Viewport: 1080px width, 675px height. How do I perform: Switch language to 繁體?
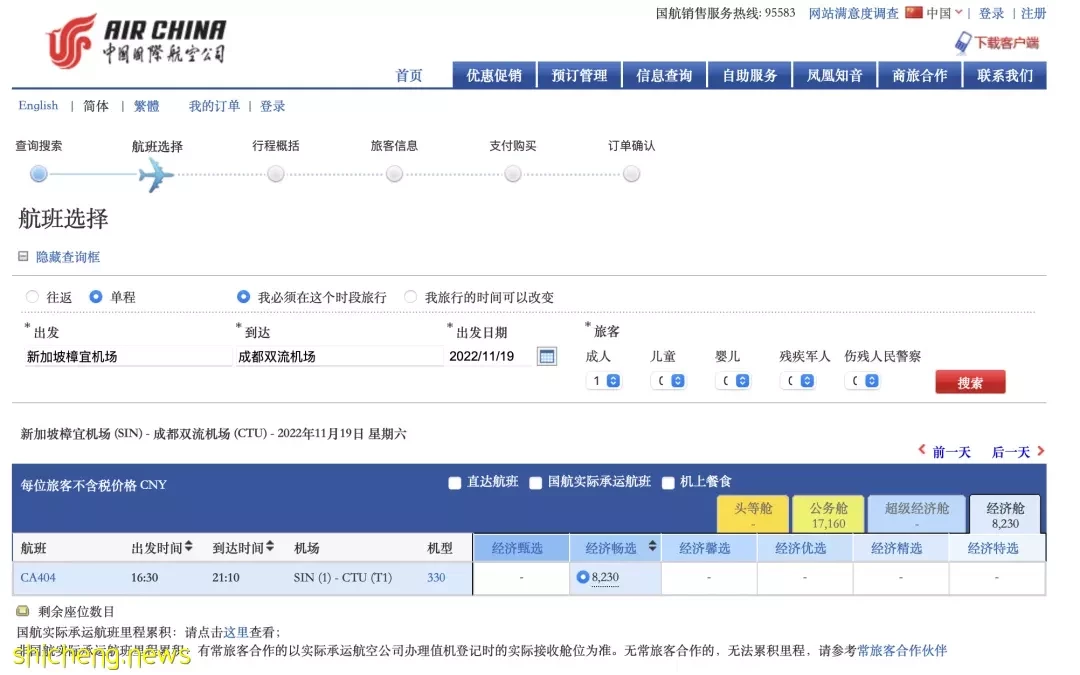point(146,106)
